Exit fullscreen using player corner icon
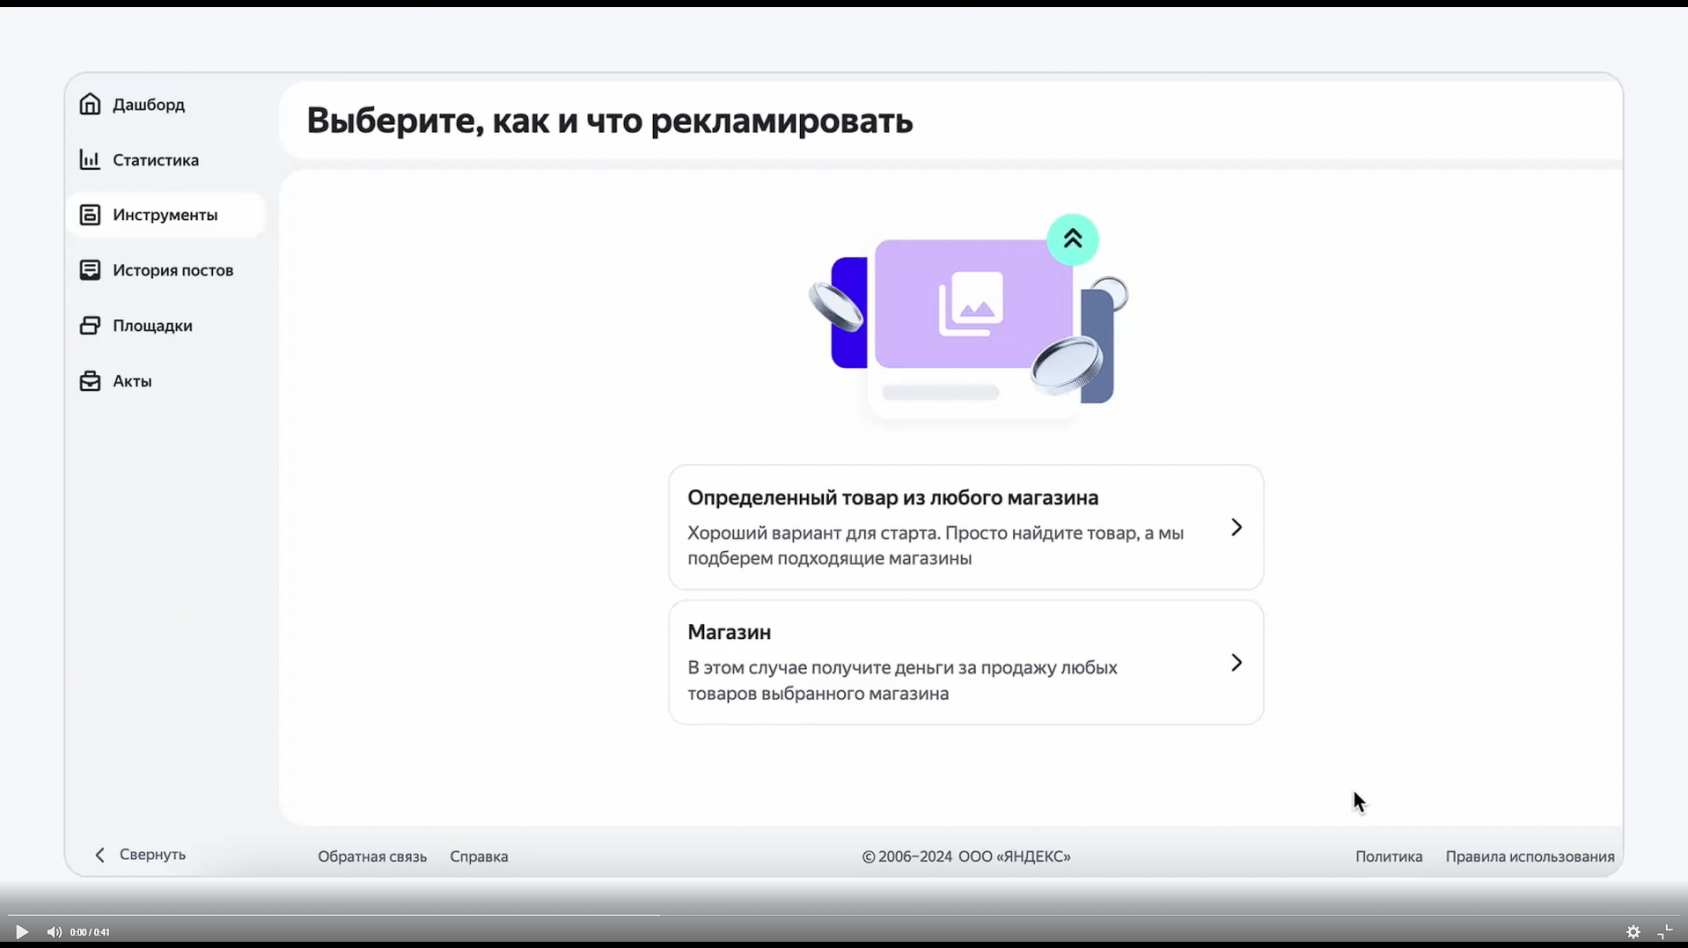Screen dimensions: 1688x948 point(1665,932)
